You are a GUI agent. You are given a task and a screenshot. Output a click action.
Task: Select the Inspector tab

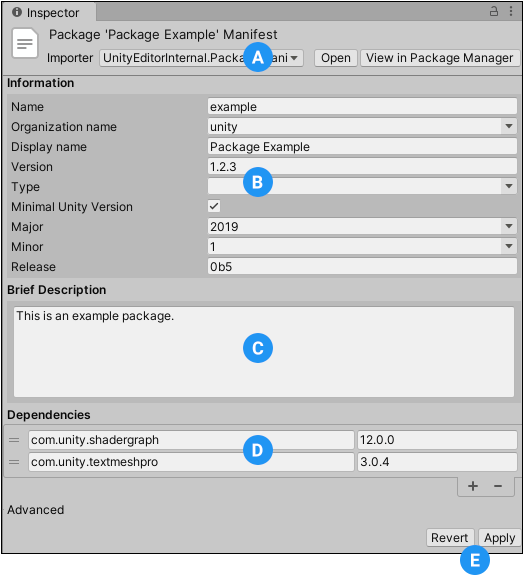coord(49,12)
